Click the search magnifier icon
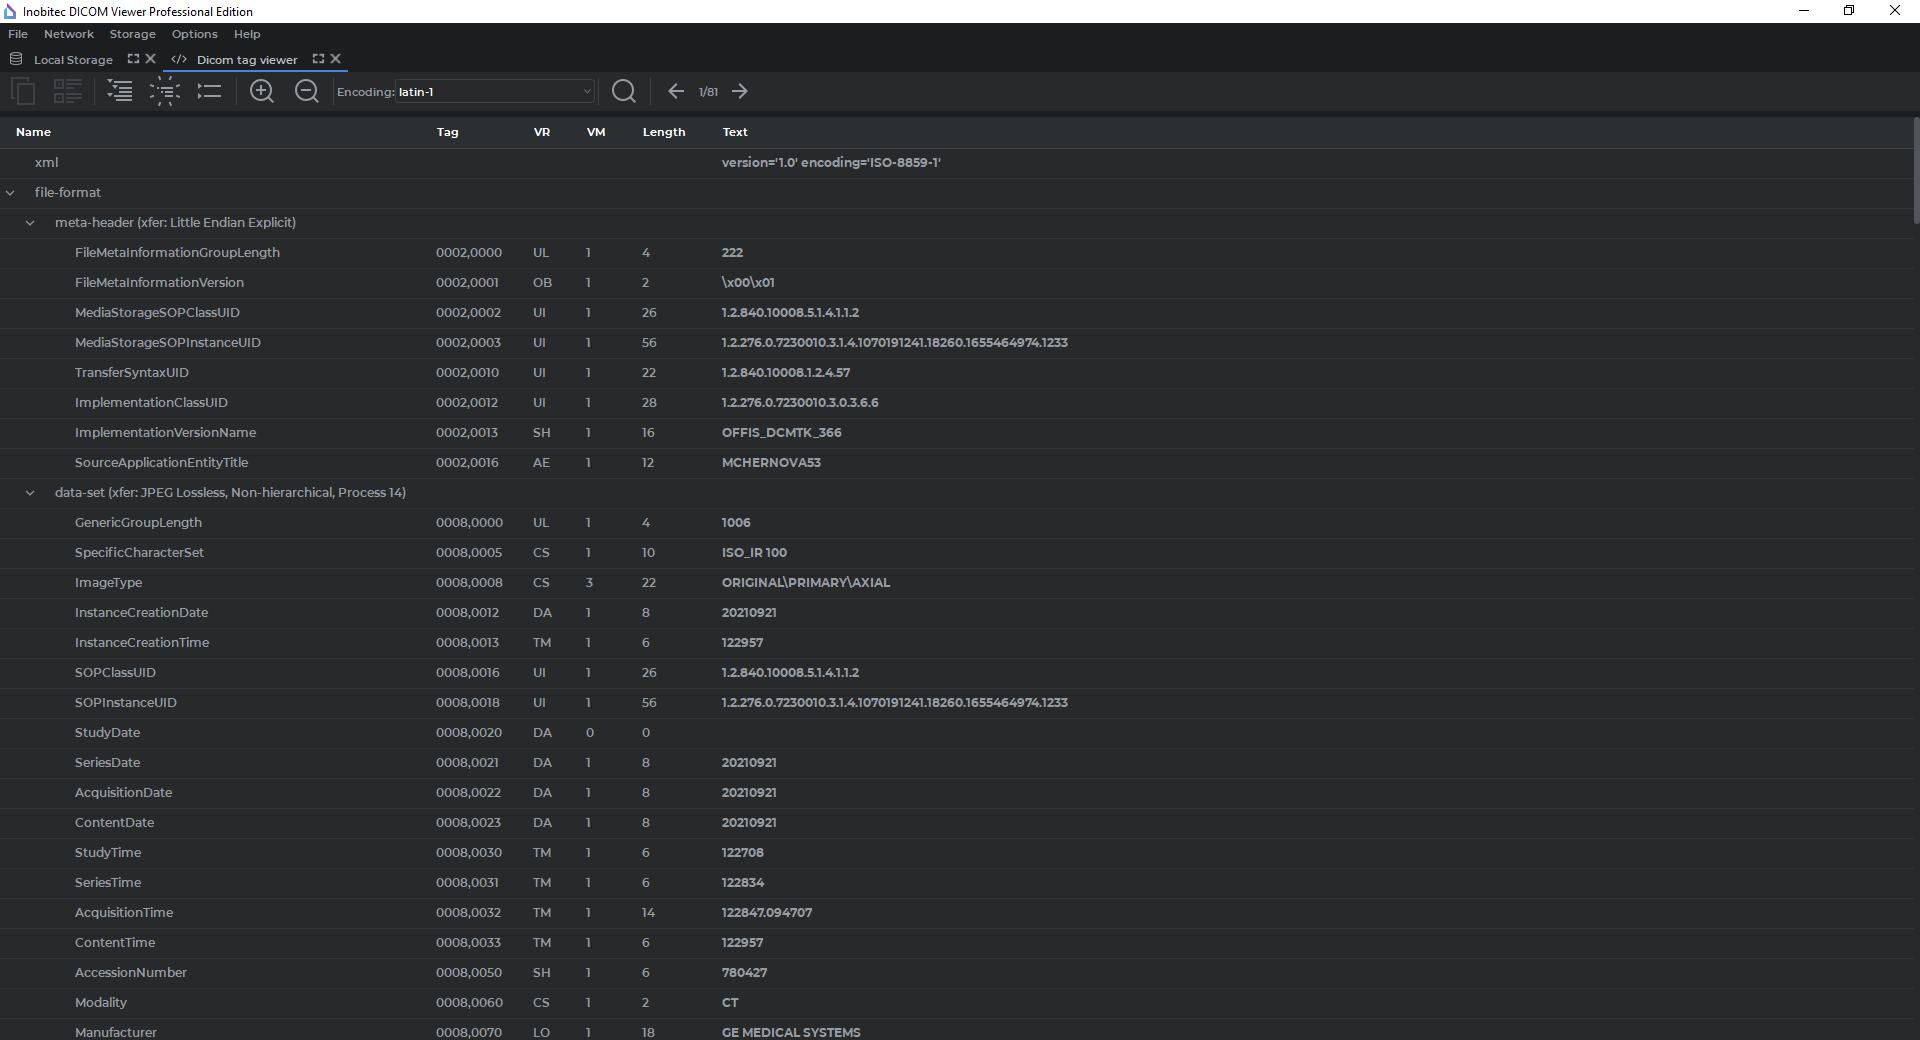 click(624, 91)
